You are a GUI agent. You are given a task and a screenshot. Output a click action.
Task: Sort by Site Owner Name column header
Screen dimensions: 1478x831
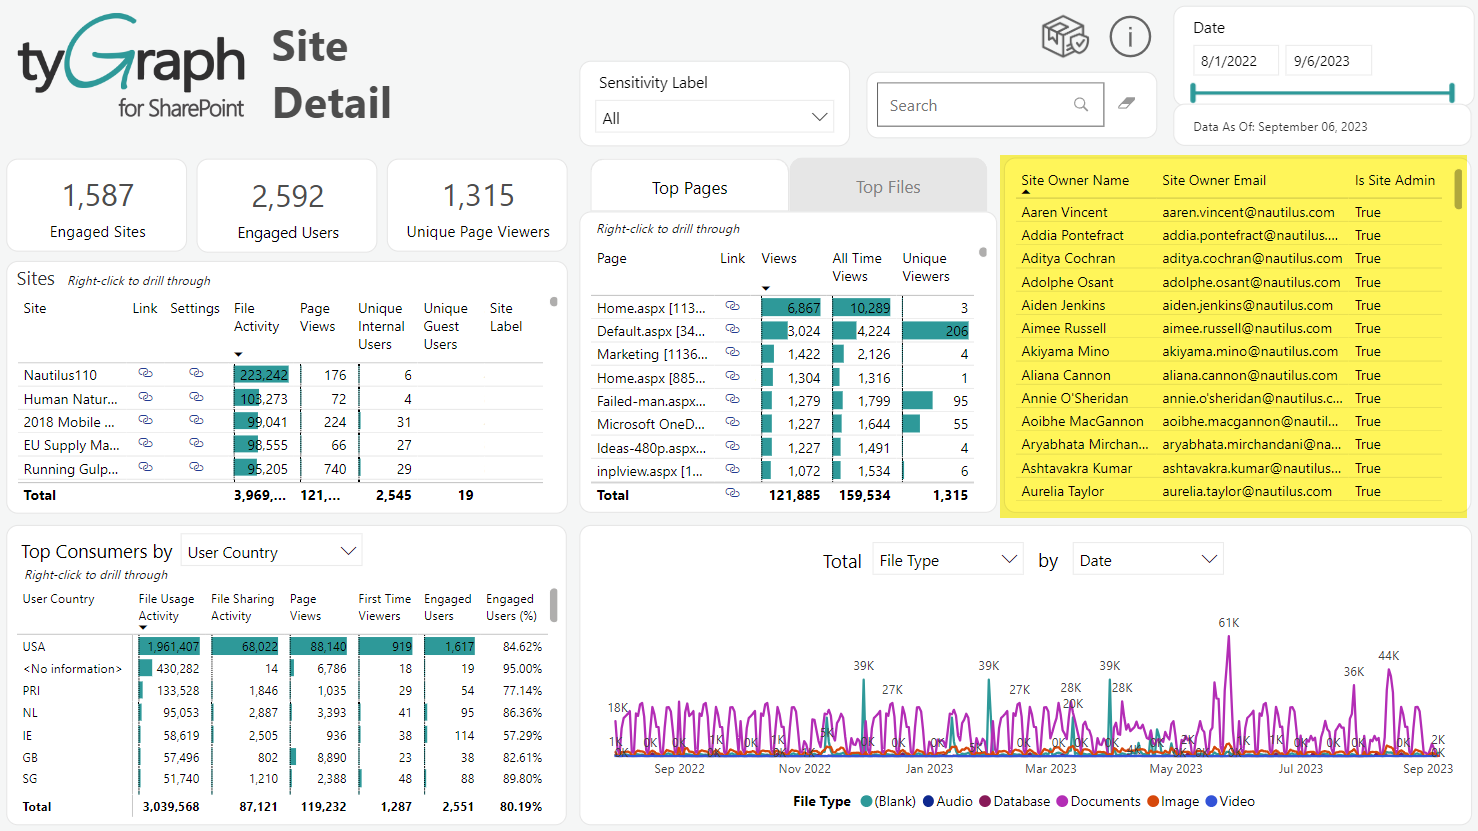pos(1074,180)
